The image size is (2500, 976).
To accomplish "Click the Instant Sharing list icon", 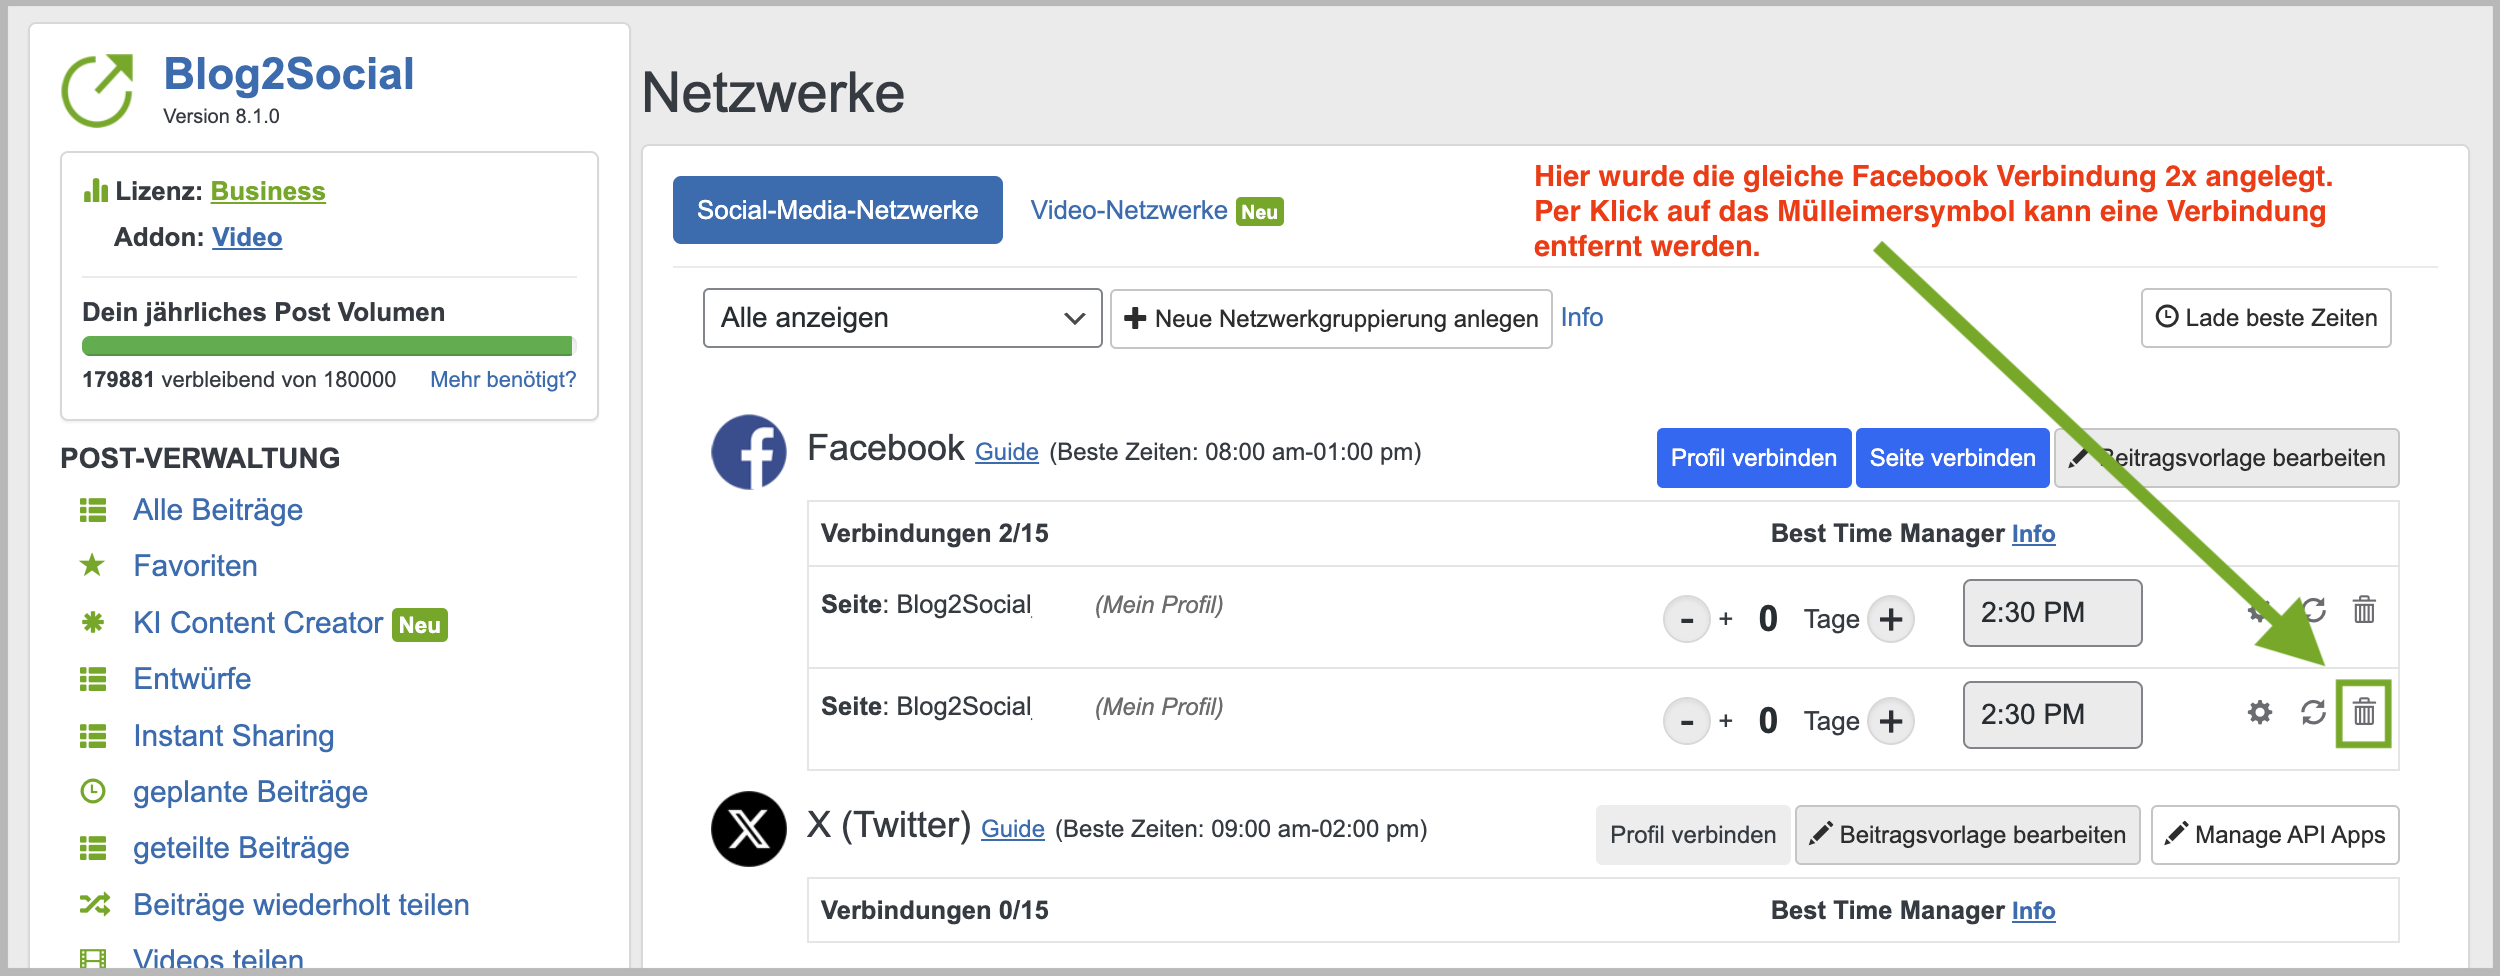I will 93,737.
